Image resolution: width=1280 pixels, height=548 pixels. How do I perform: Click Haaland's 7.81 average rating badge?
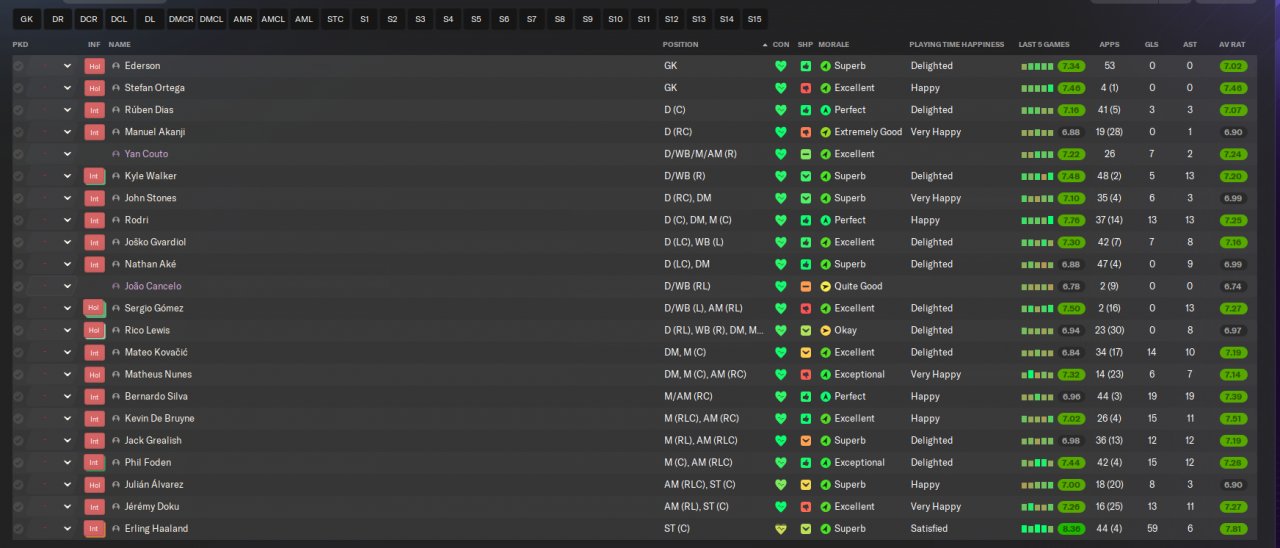(1233, 528)
